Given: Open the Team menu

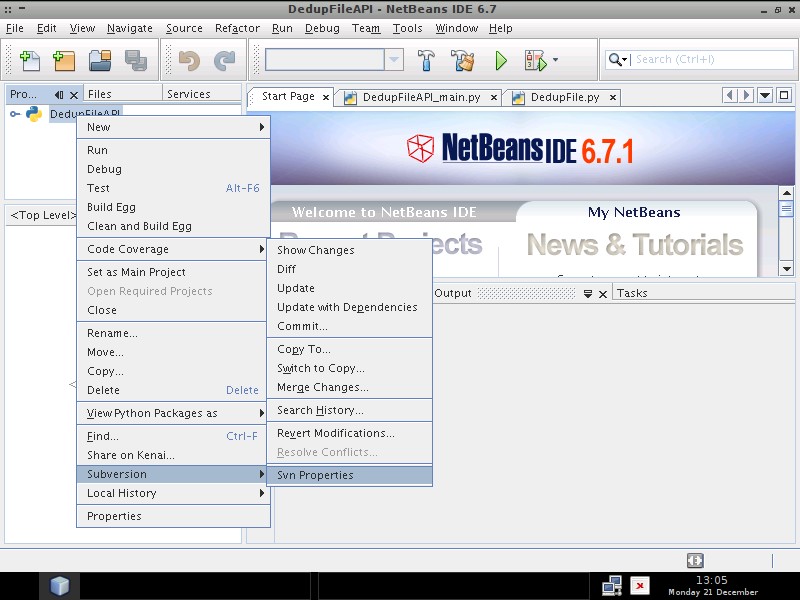Looking at the screenshot, I should point(366,29).
